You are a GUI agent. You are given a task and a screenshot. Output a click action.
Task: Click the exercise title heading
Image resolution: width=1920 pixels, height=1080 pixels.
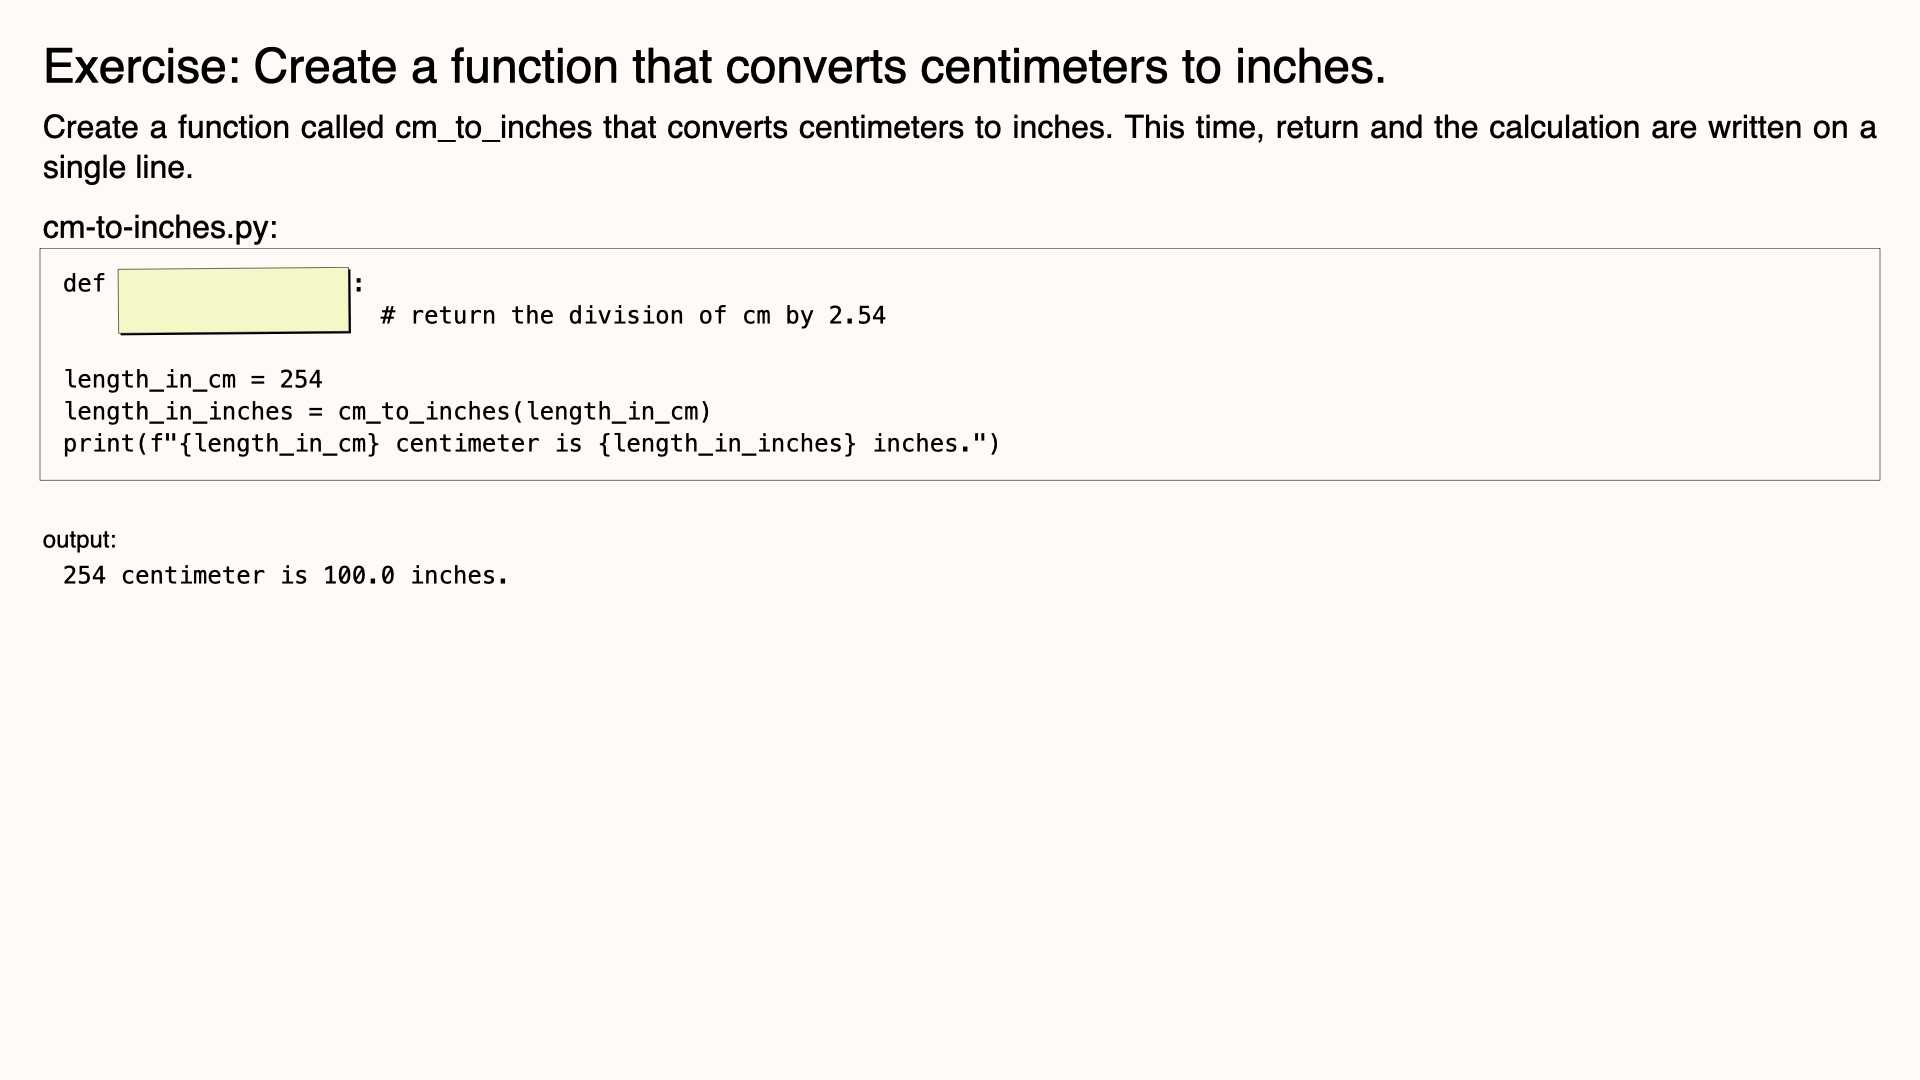[714, 67]
